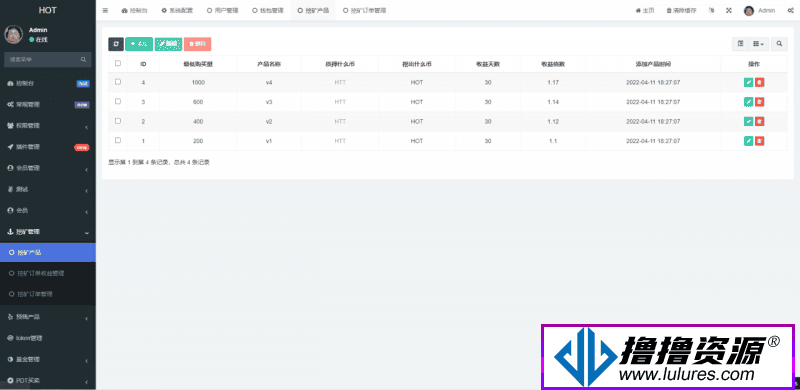Switch to the 系统配置 tab

point(177,10)
